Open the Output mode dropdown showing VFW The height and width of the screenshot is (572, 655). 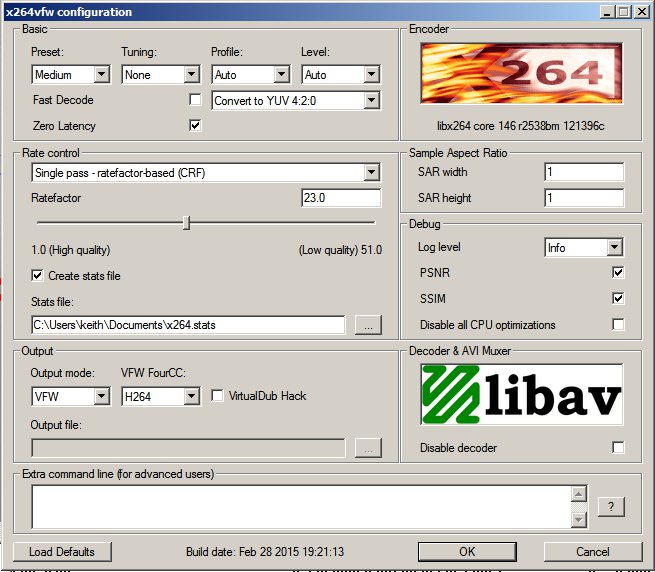tap(71, 396)
